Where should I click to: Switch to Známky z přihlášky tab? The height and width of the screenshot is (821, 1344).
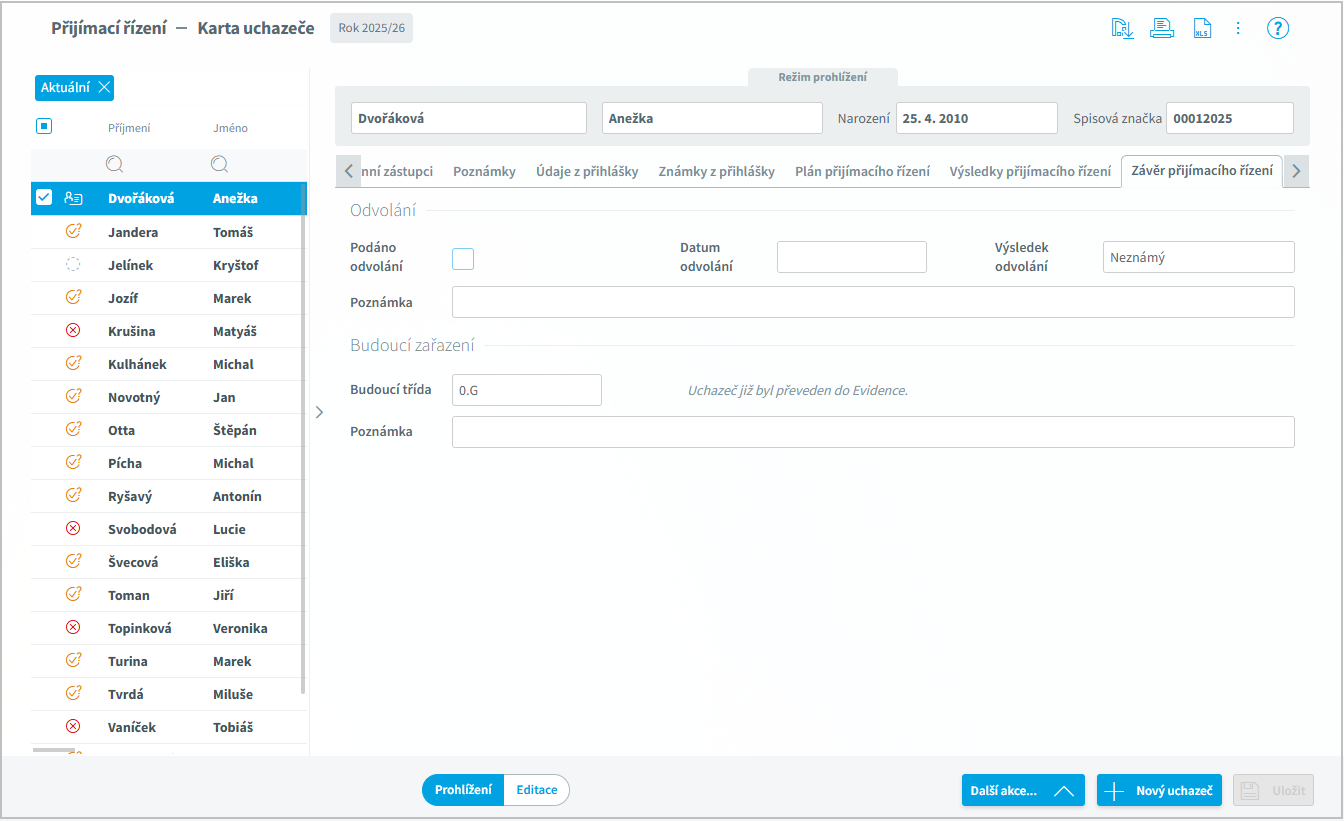[x=716, y=171]
